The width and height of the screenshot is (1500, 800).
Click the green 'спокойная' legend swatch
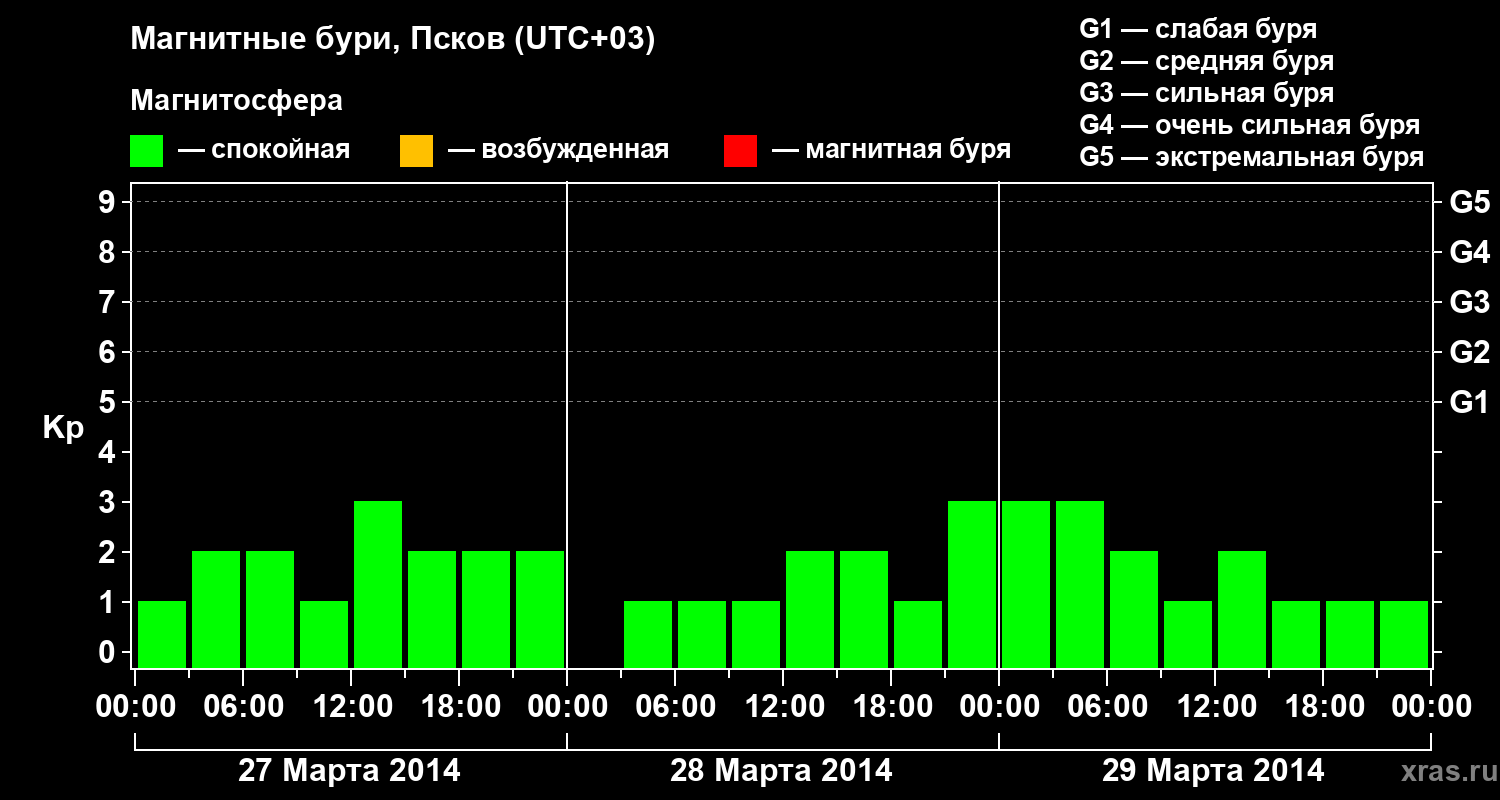pyautogui.click(x=147, y=151)
